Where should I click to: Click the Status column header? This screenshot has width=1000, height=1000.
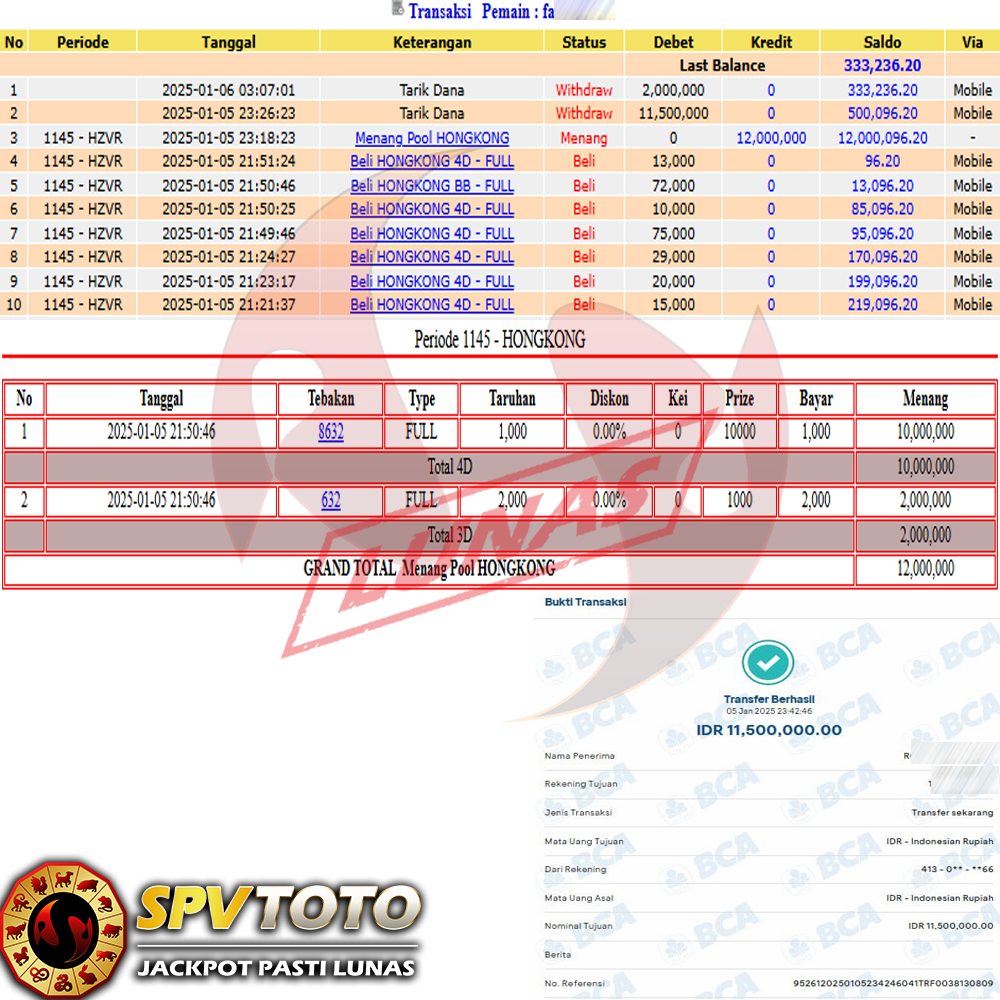click(x=584, y=42)
